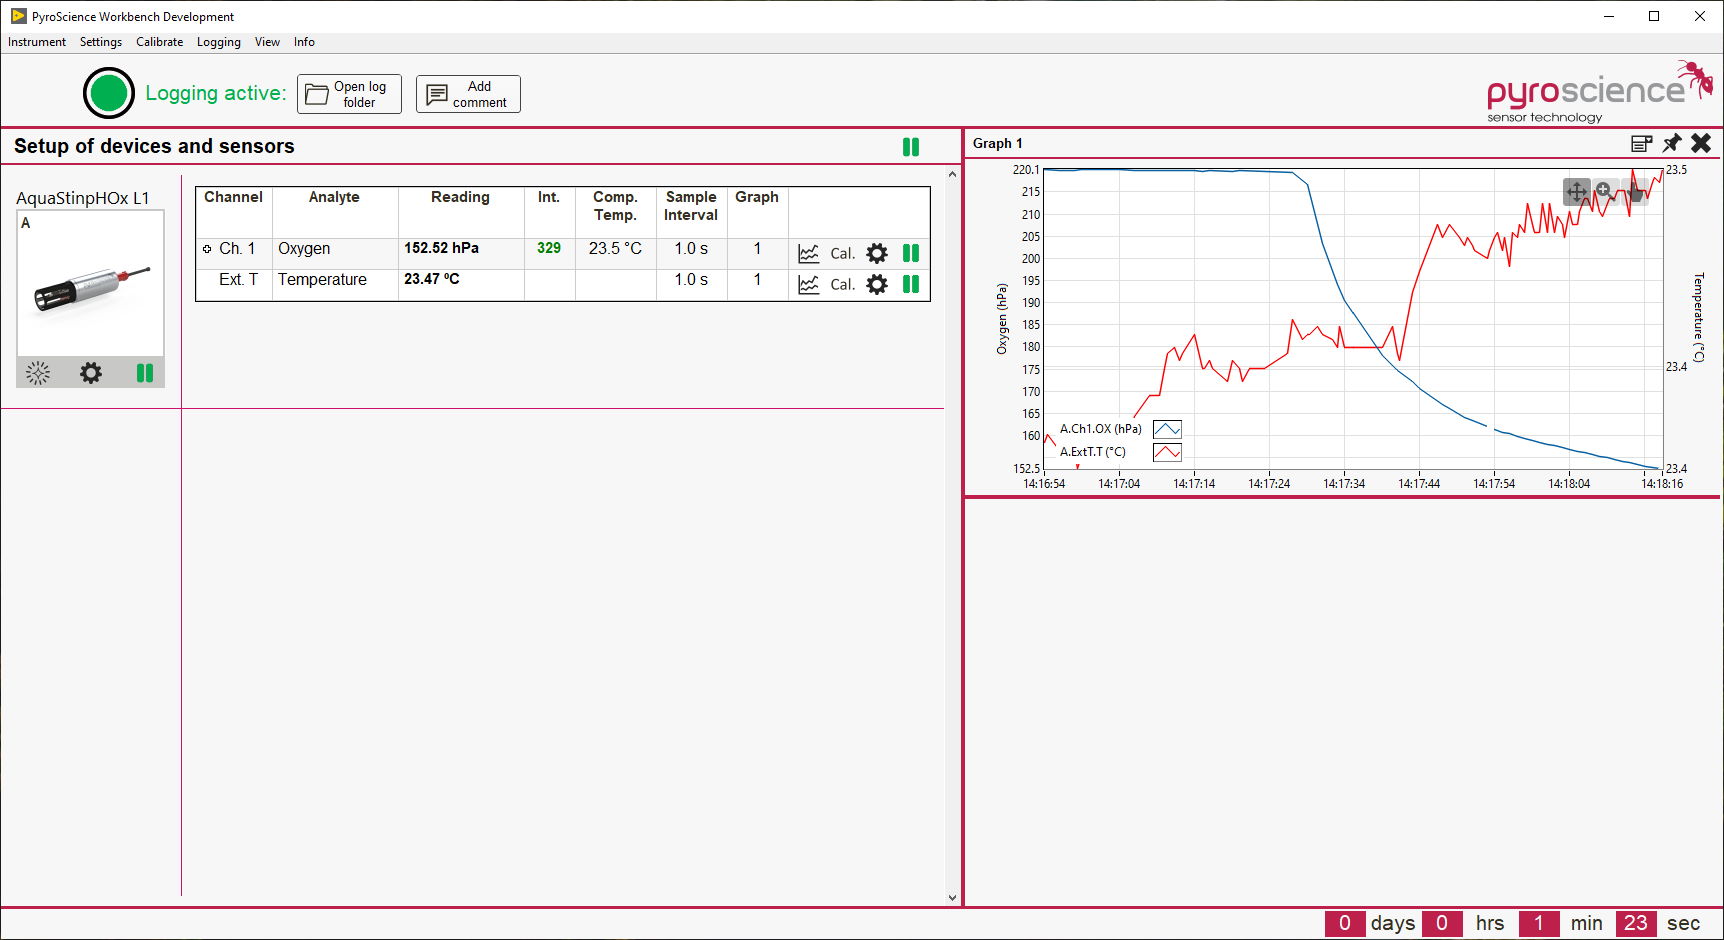Image resolution: width=1724 pixels, height=940 pixels.
Task: Open the View menu
Action: pos(267,42)
